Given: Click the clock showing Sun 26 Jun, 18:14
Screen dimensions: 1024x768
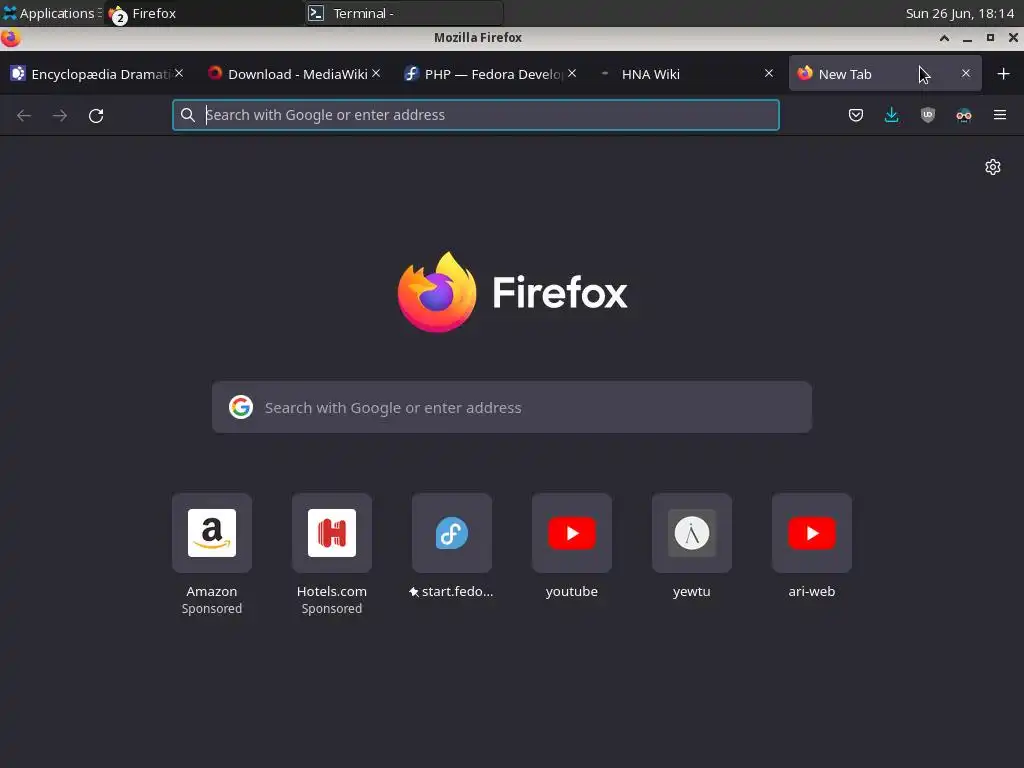Looking at the screenshot, I should pyautogui.click(x=959, y=13).
